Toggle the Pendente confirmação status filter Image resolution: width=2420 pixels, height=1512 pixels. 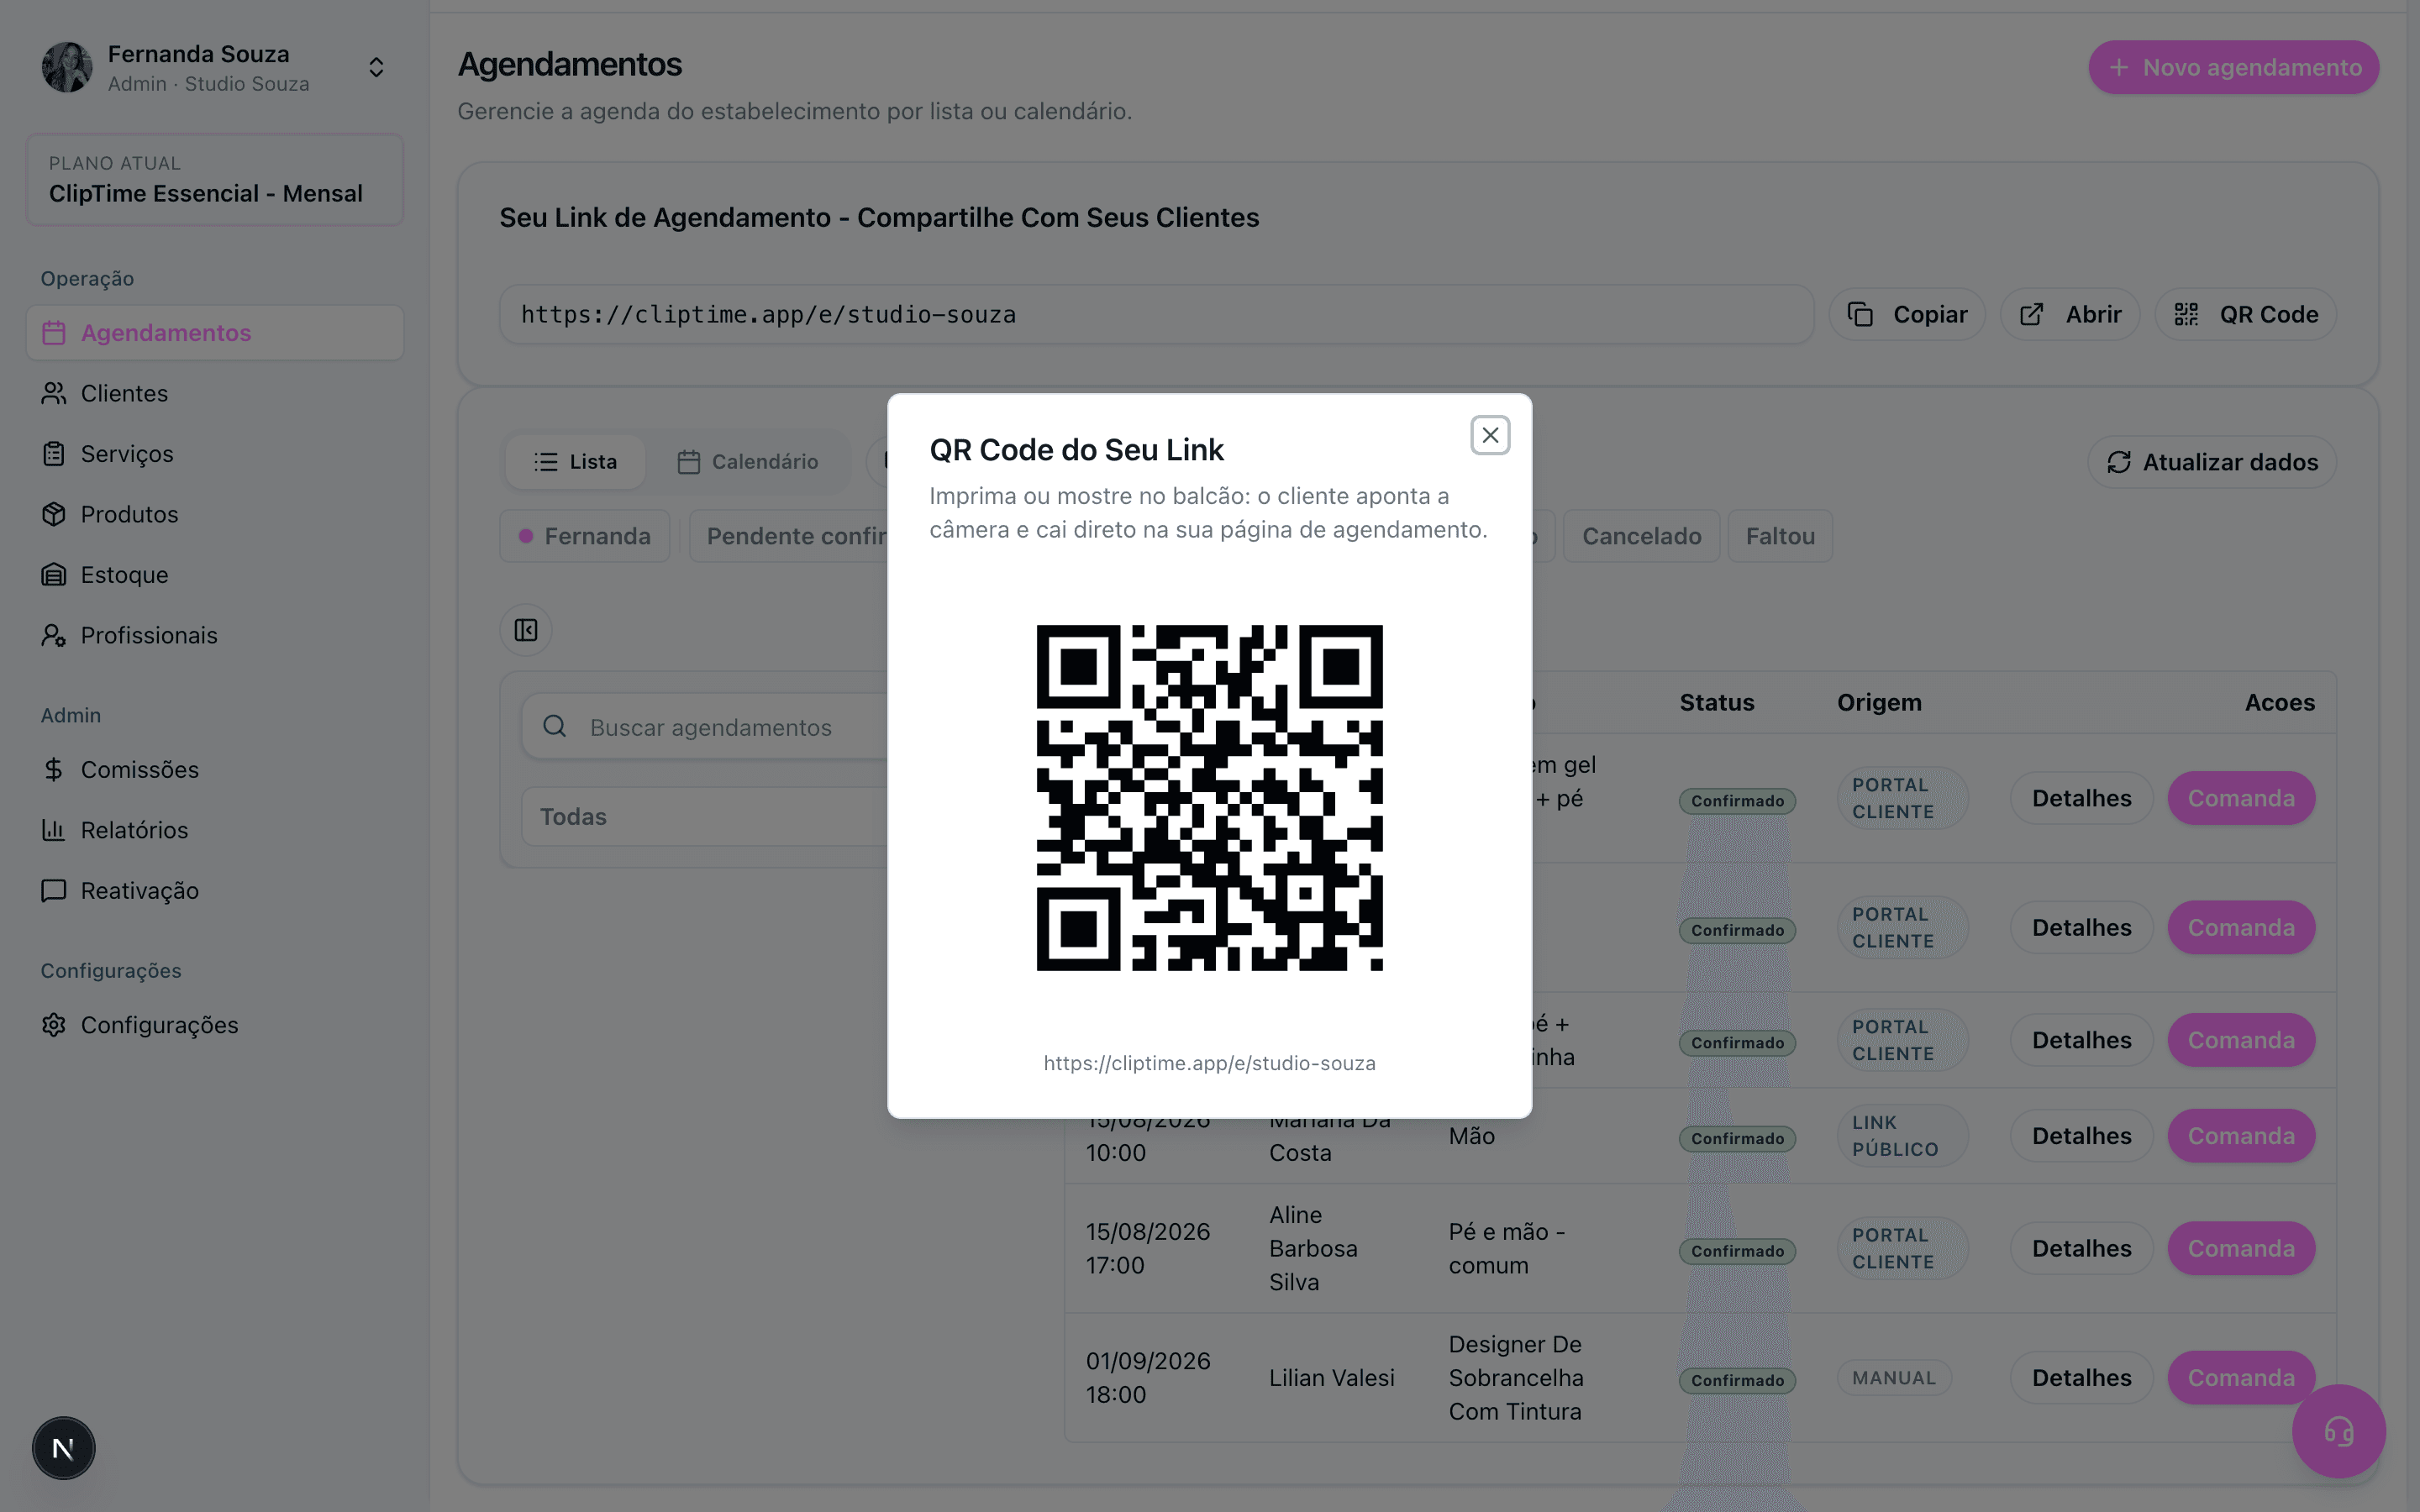(x=789, y=536)
